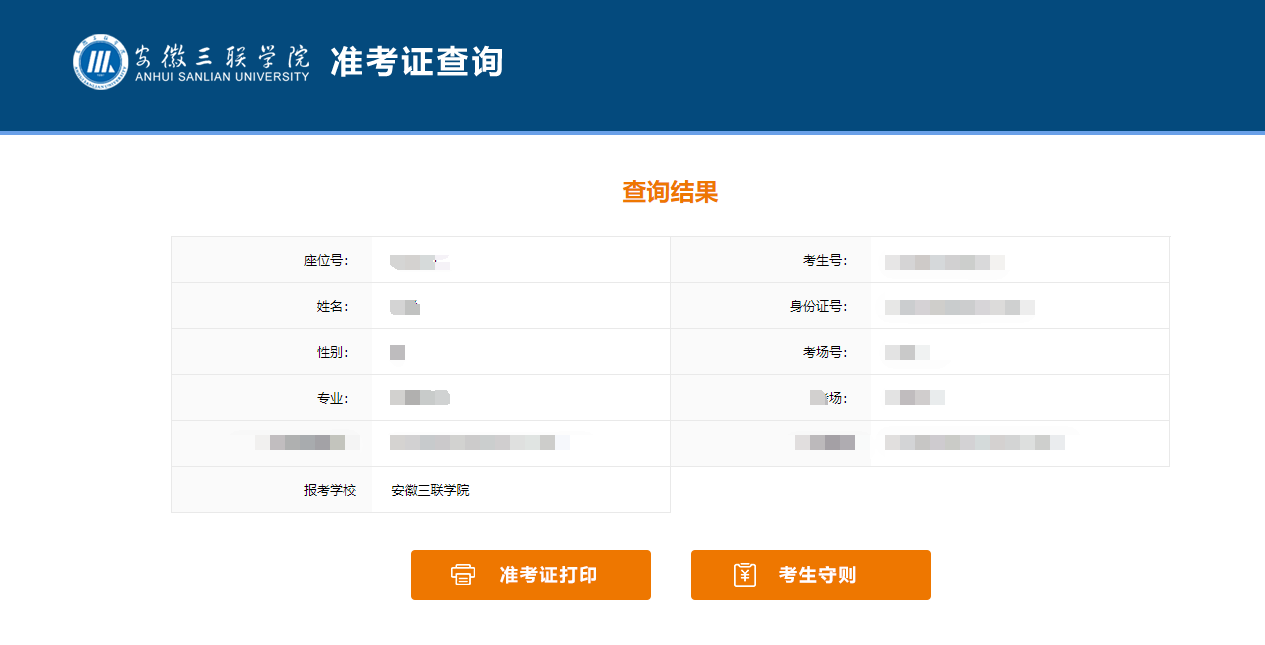Viewport: 1265px width, 645px height.
Task: Open 准考证打印 to print the admission ticket
Action: point(531,574)
